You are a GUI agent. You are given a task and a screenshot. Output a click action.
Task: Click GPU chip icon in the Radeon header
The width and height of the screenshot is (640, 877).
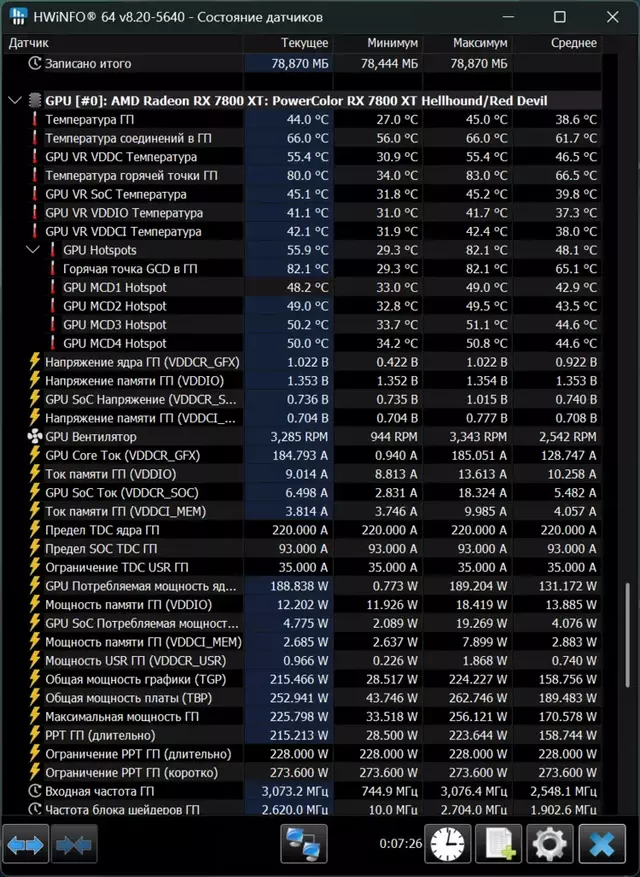click(x=35, y=101)
